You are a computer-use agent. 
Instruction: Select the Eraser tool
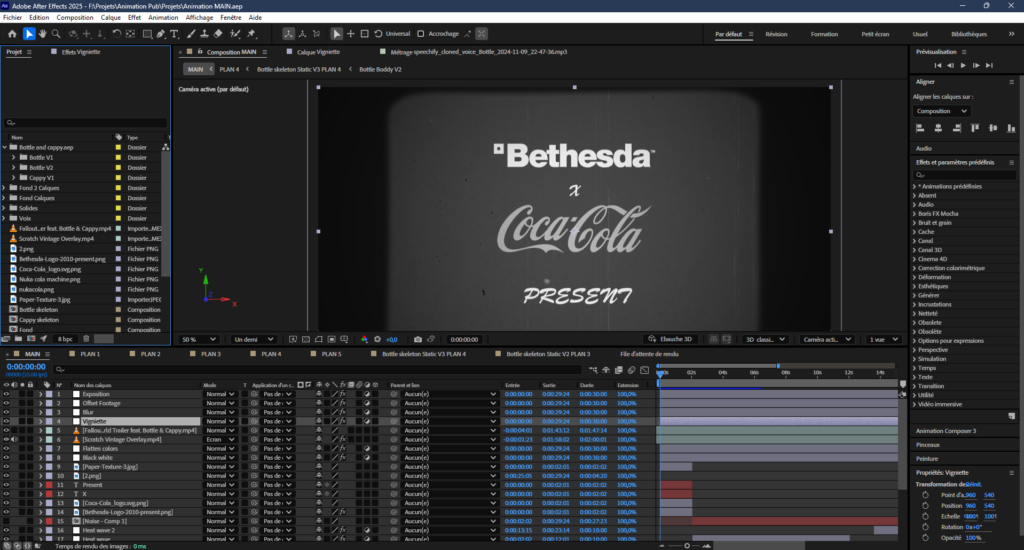click(x=218, y=34)
